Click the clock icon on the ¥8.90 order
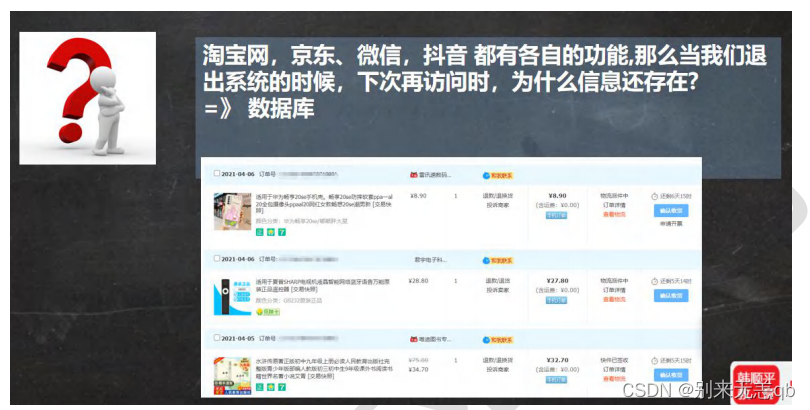 pos(655,196)
